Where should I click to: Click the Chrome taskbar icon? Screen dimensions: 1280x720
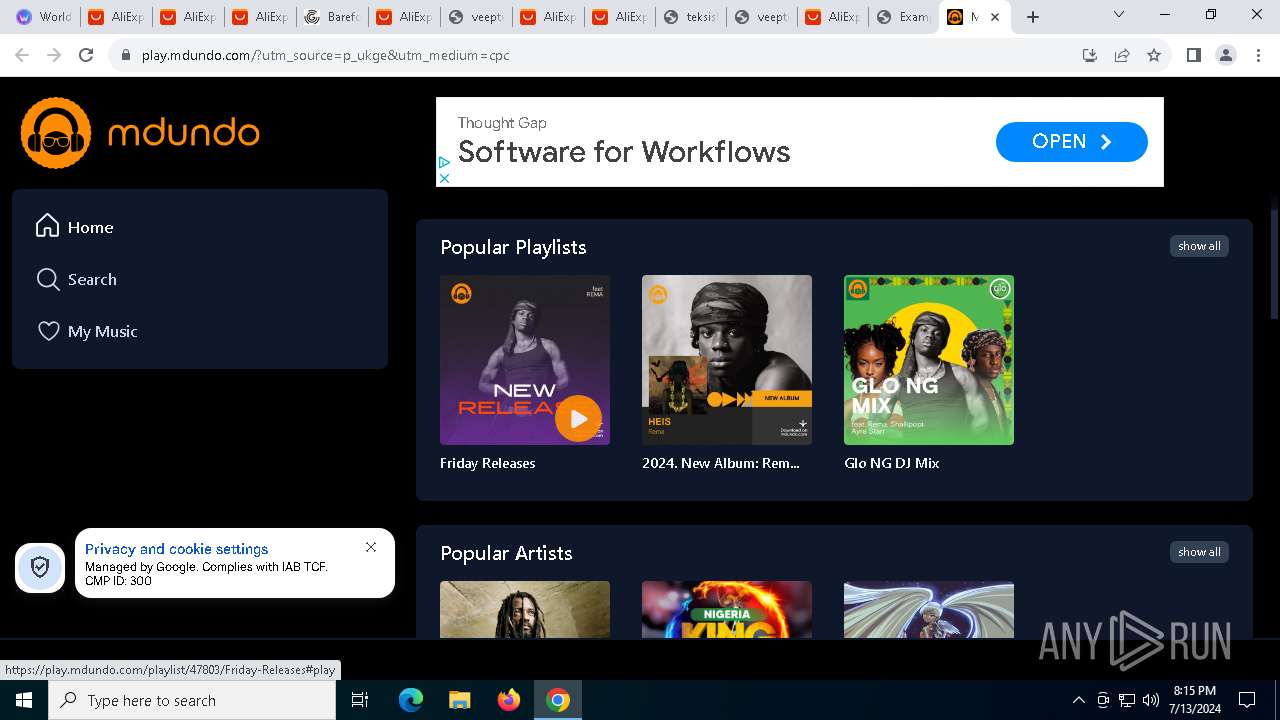(x=558, y=700)
